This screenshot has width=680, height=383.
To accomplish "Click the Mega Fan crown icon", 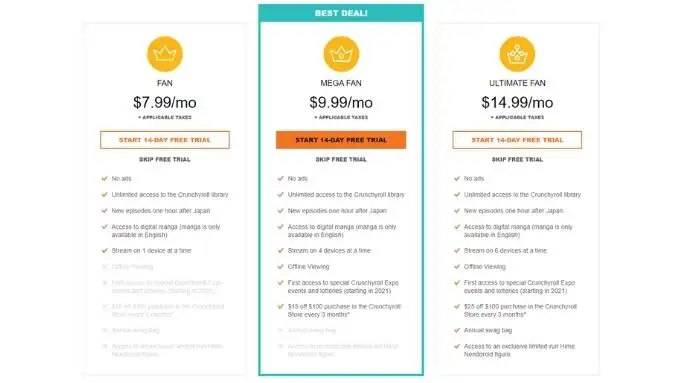I will pos(341,54).
